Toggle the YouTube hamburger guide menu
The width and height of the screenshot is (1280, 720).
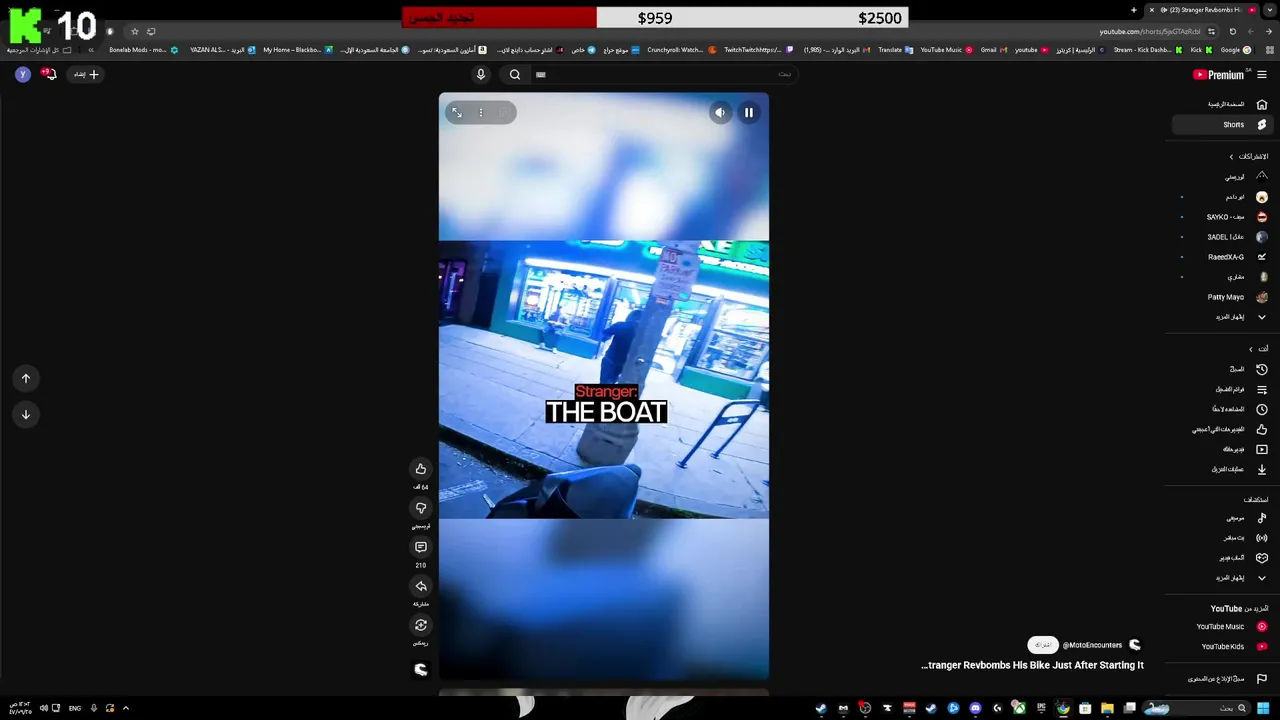coord(1262,75)
